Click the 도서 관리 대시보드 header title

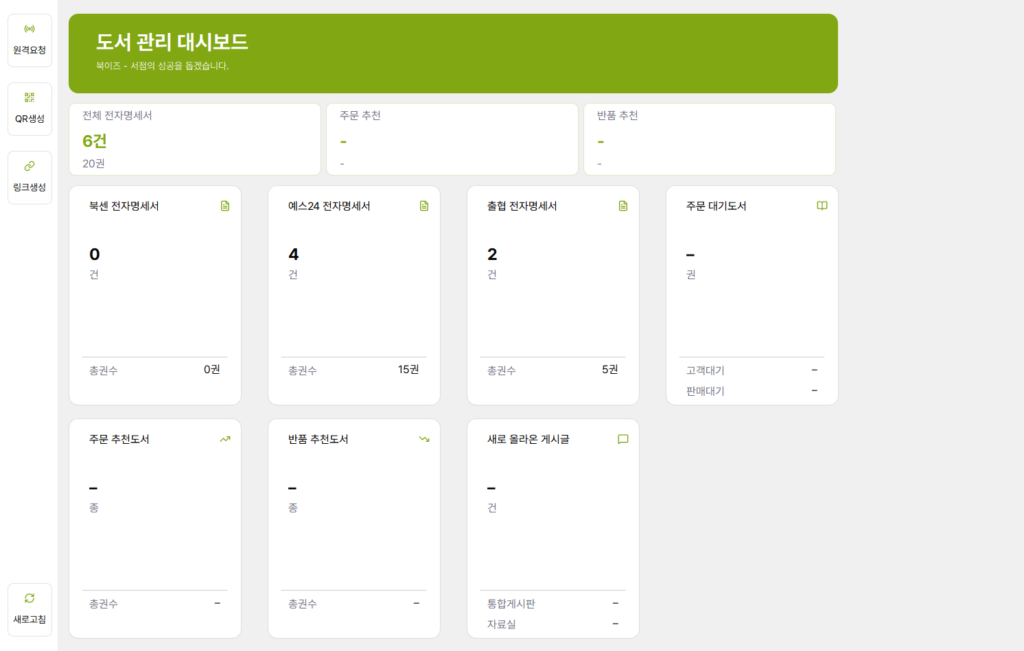coord(172,42)
